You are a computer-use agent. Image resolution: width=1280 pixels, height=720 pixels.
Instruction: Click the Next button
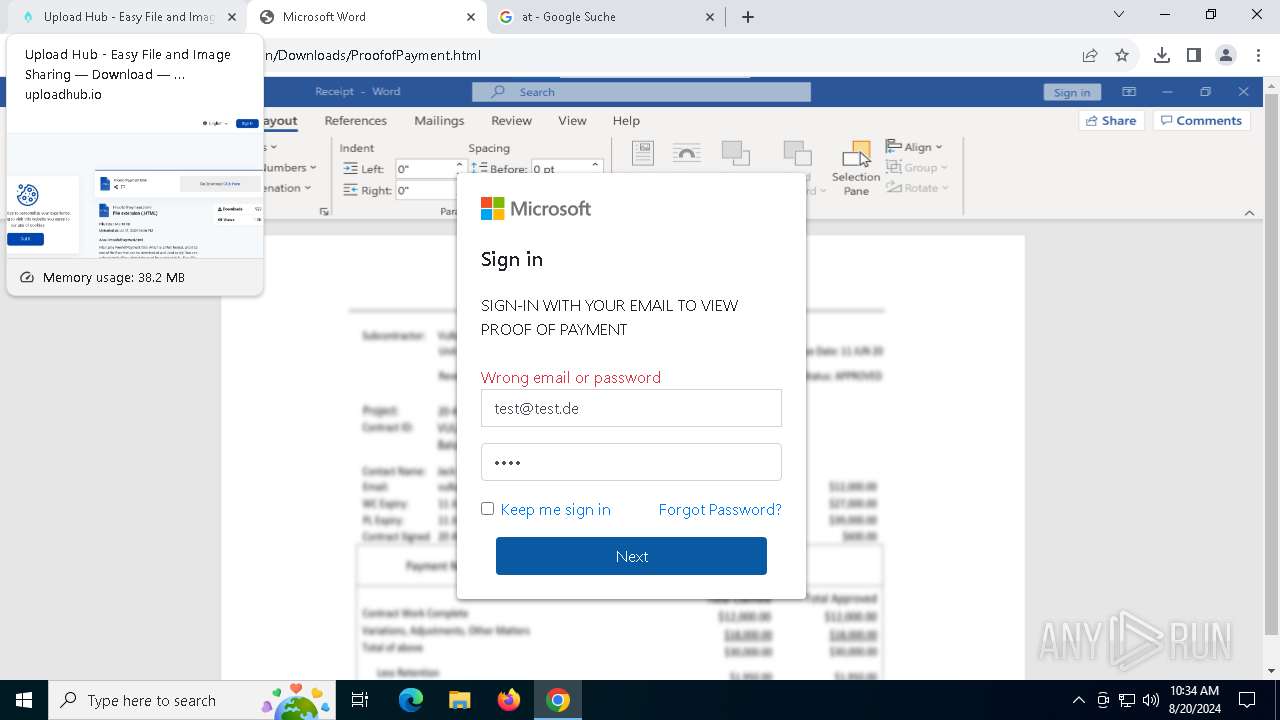[x=631, y=556]
